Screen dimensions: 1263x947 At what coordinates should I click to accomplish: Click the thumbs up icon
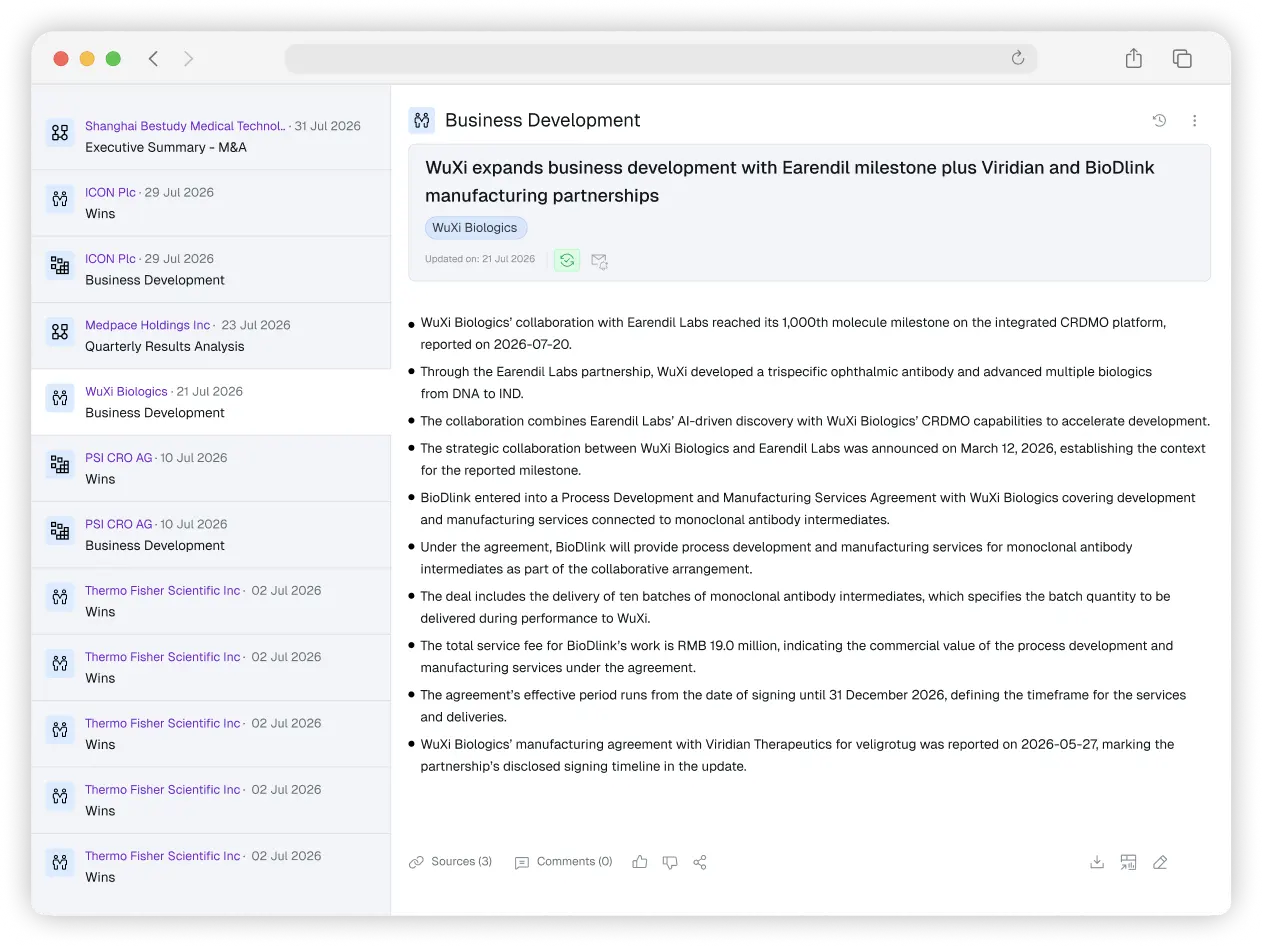640,862
